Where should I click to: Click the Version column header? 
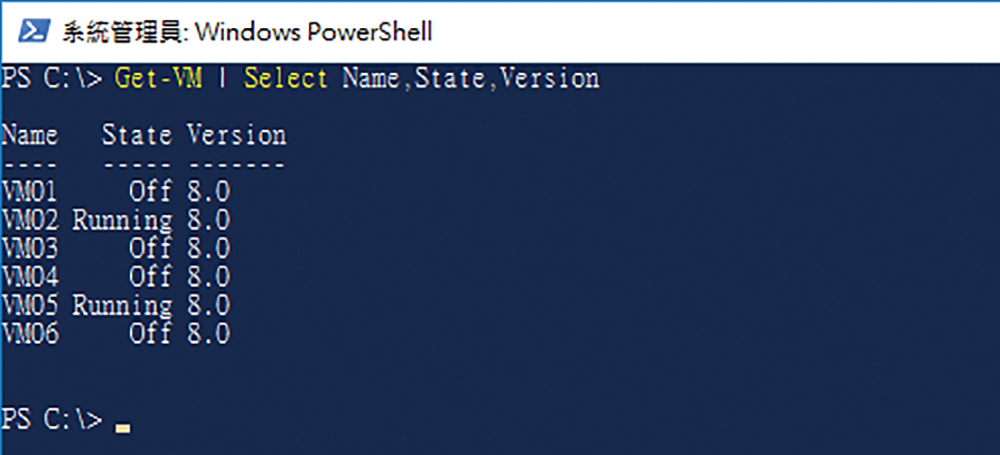click(x=237, y=135)
